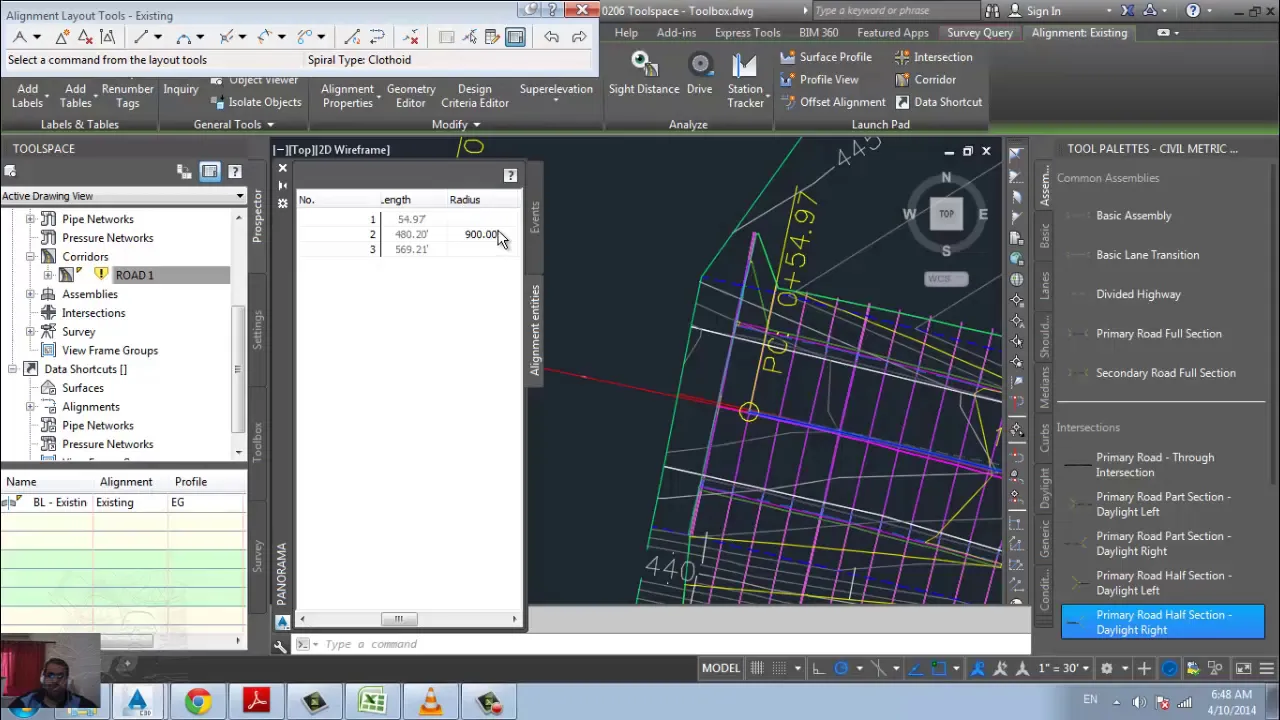Click the MODEL space button

pyautogui.click(x=720, y=668)
